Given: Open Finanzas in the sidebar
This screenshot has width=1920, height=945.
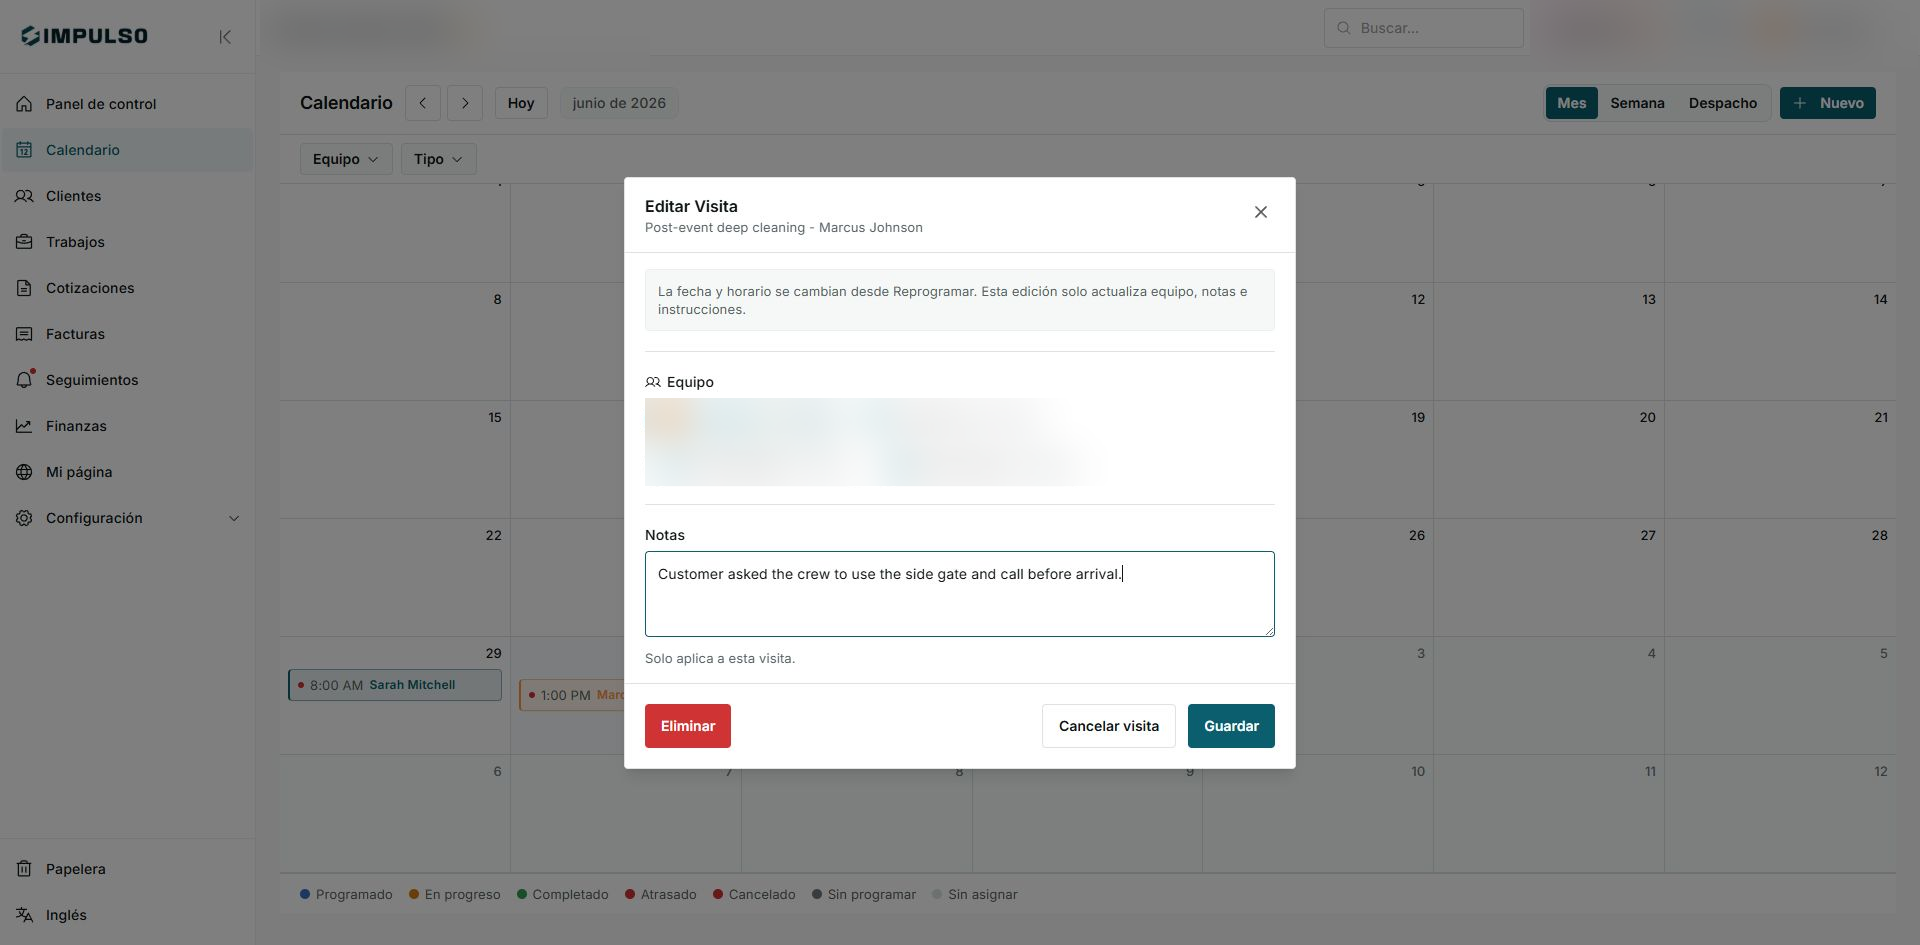Looking at the screenshot, I should tap(127, 426).
